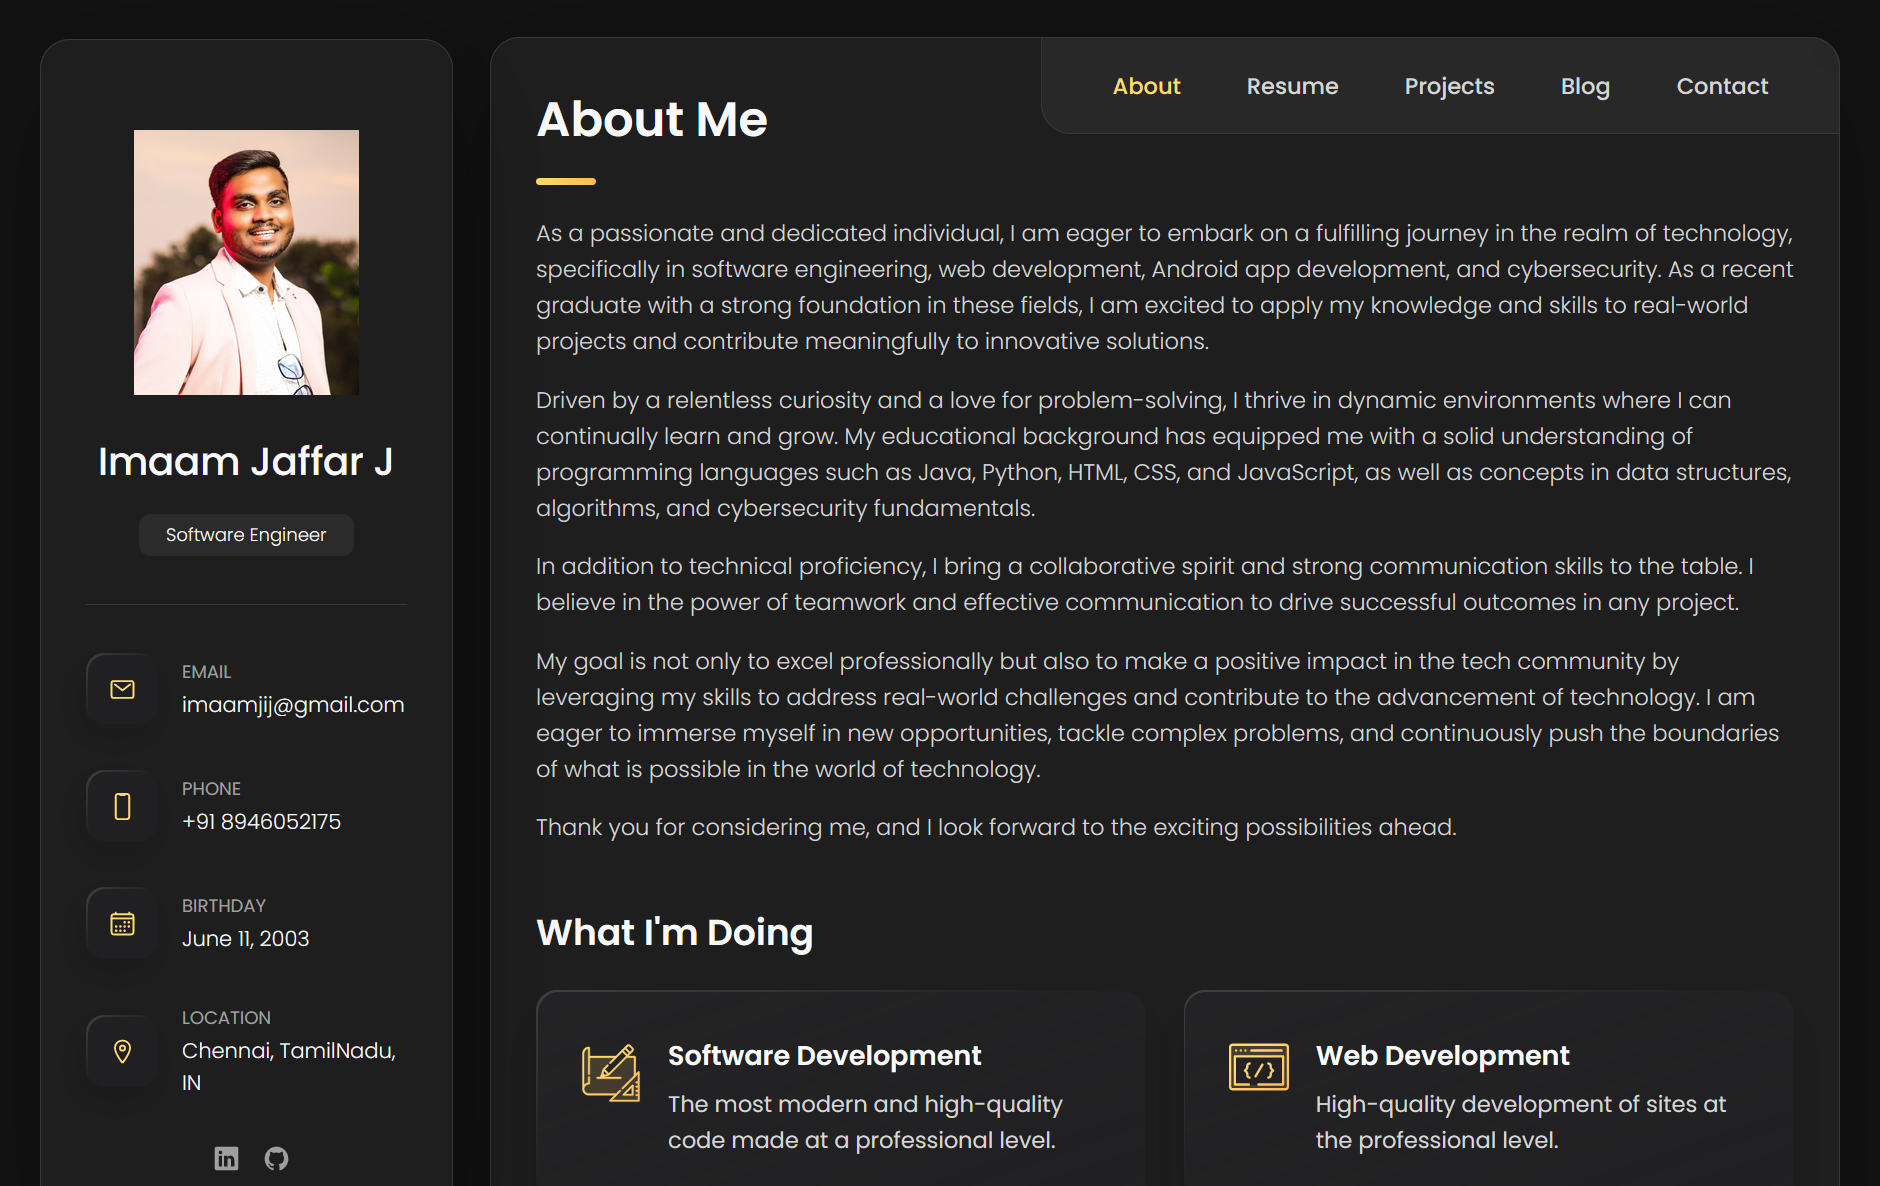
Task: Open the Projects tab
Action: coord(1449,86)
